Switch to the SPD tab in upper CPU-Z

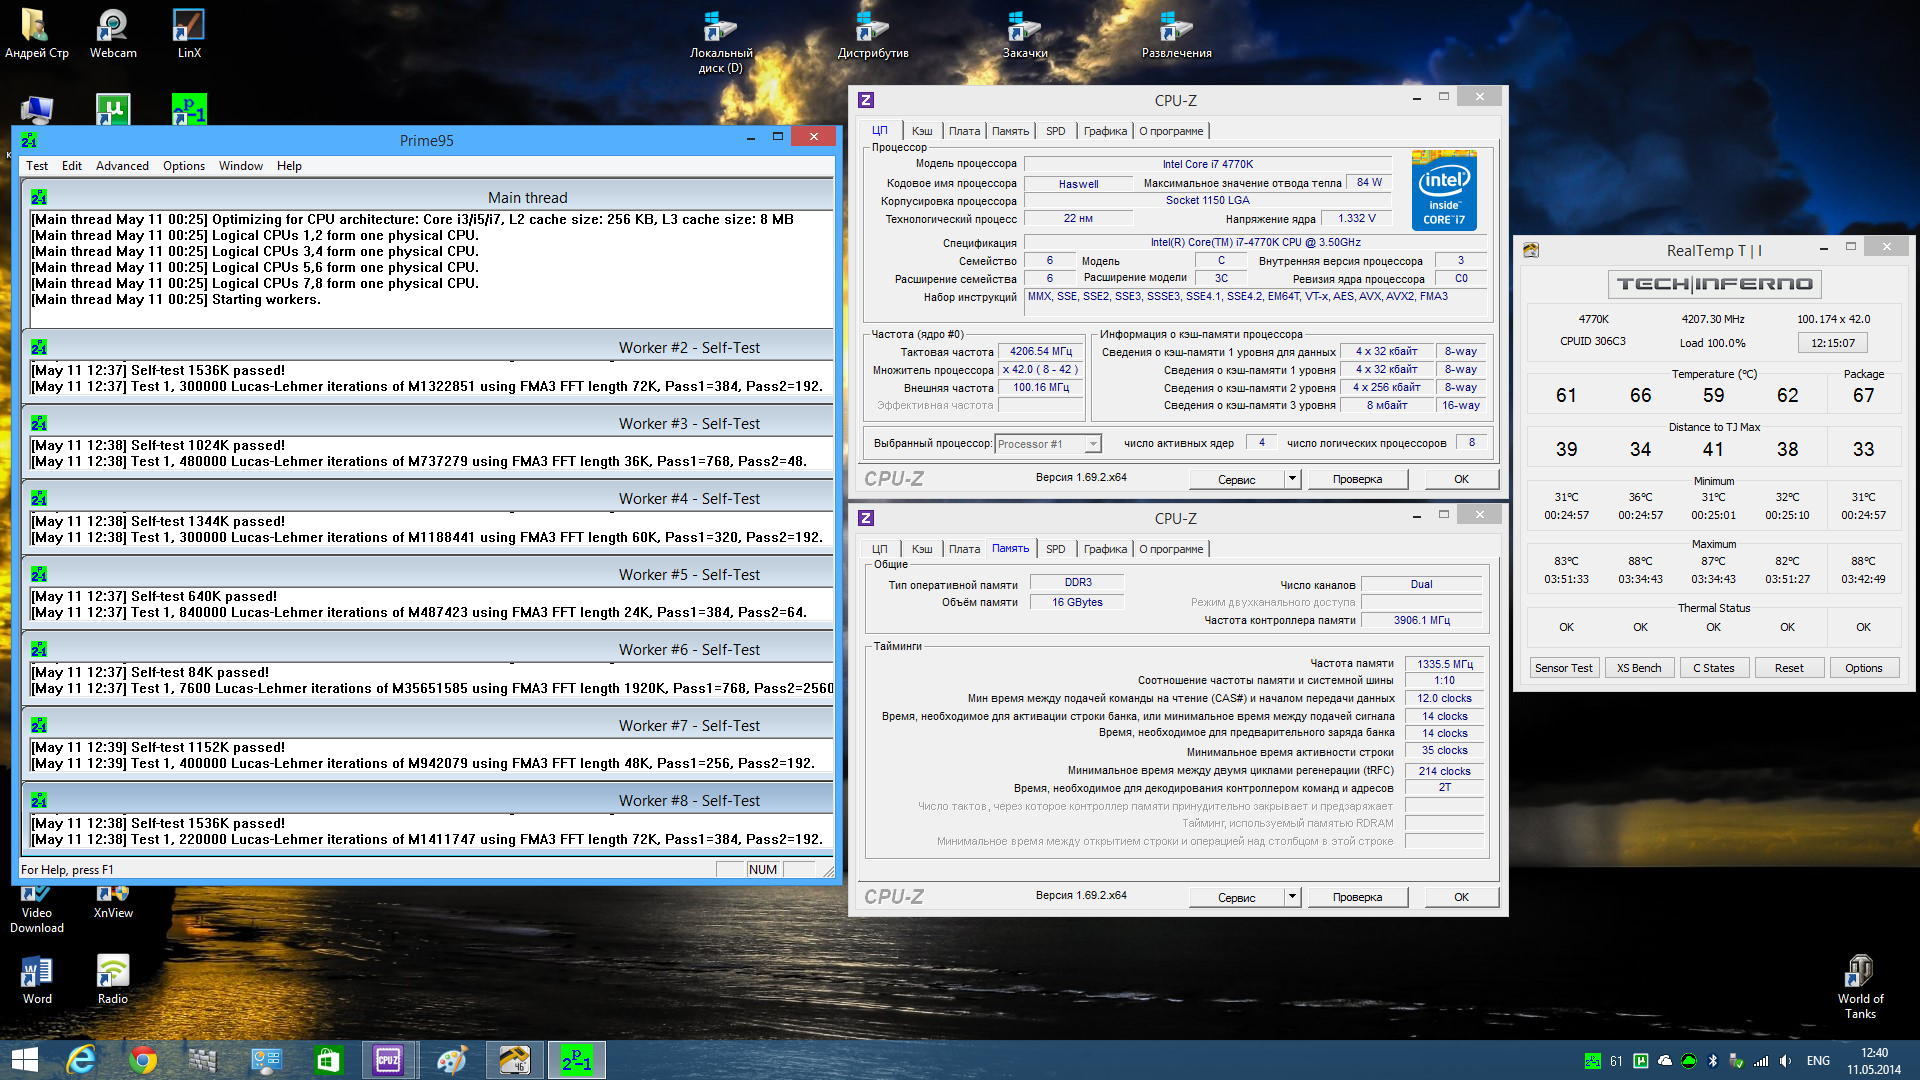click(x=1055, y=131)
